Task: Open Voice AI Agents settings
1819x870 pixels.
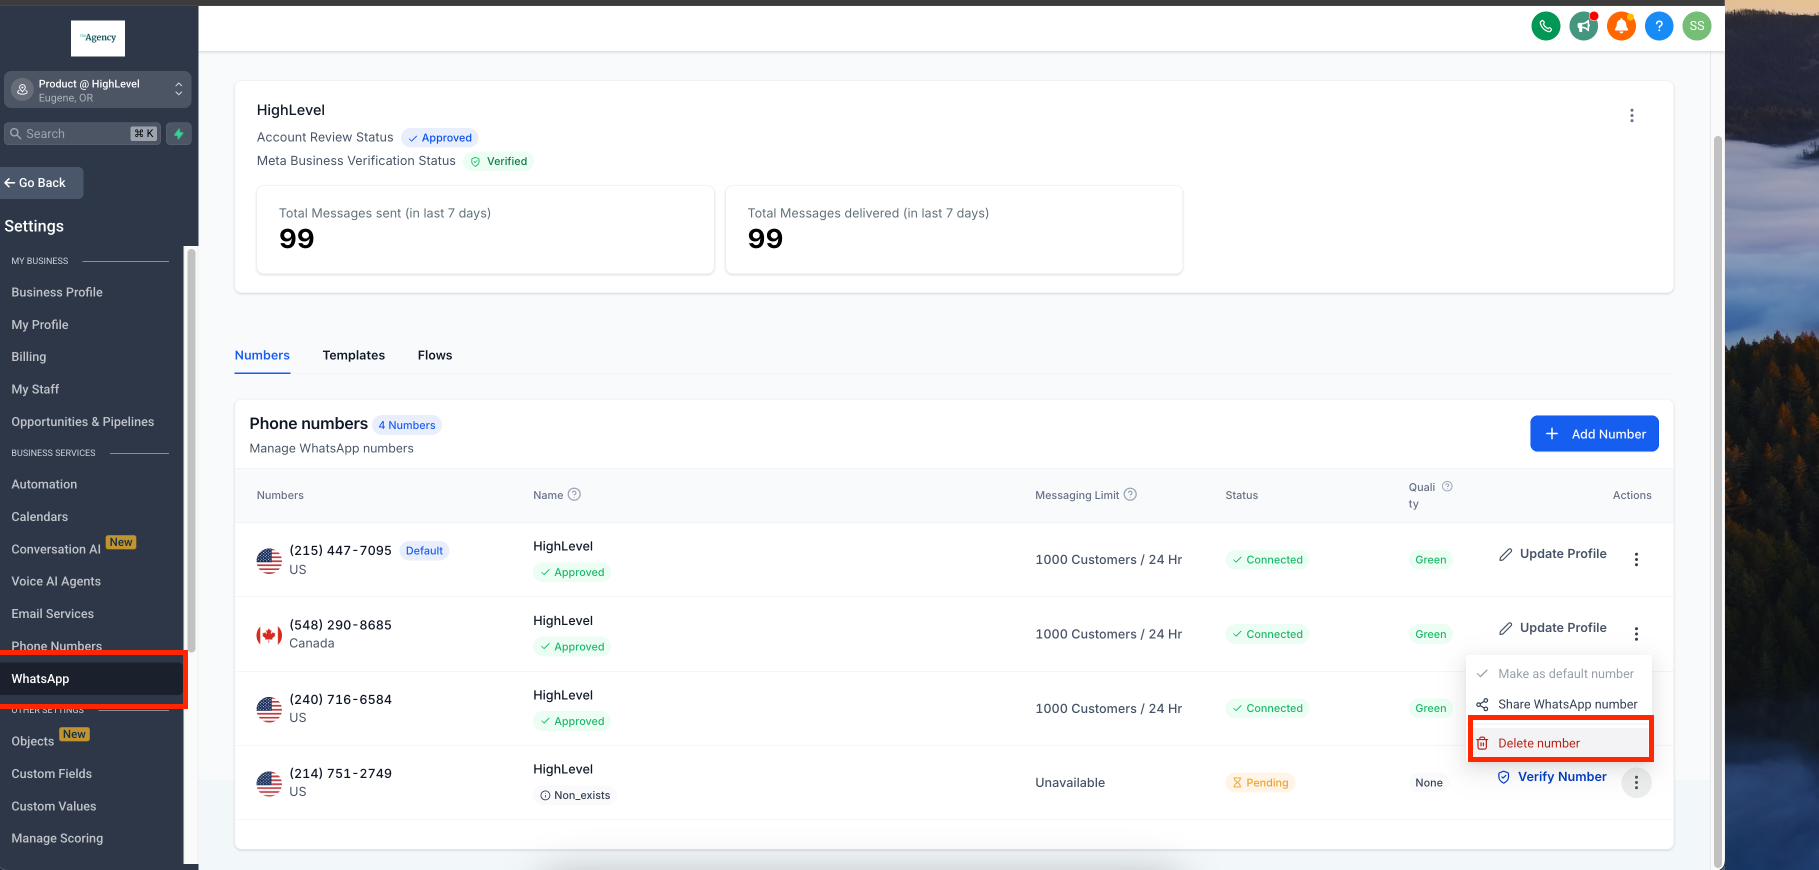Action: [56, 581]
